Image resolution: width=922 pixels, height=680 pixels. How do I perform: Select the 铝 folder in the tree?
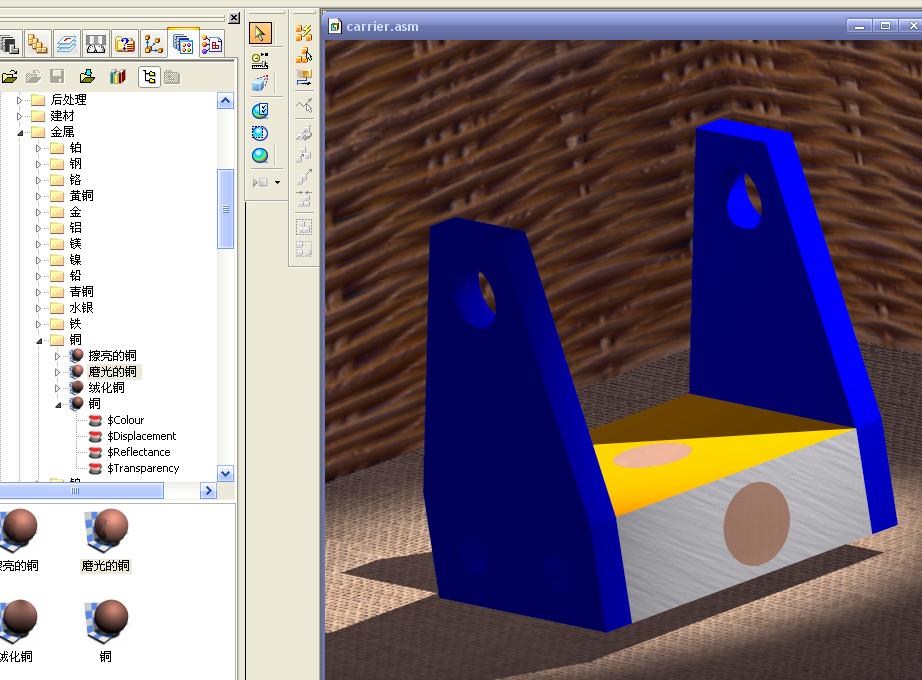click(x=75, y=228)
